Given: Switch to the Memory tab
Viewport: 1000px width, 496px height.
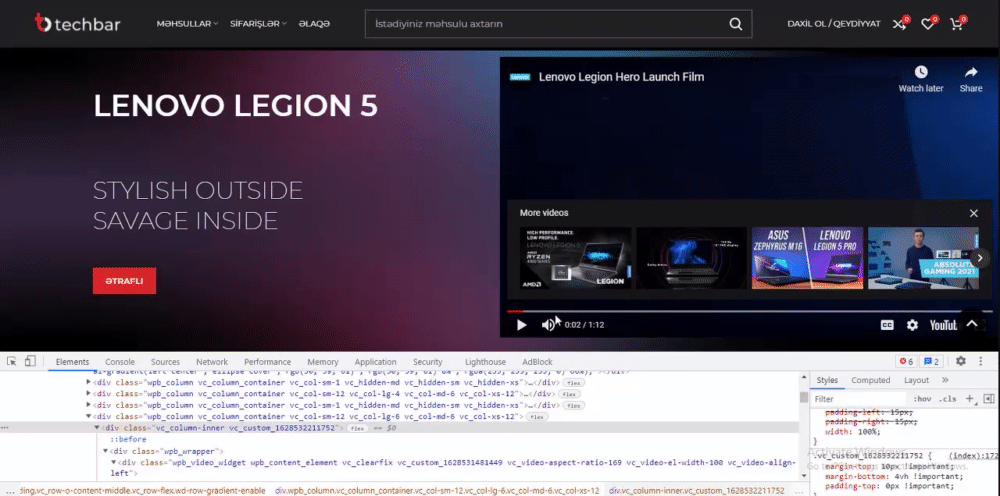Looking at the screenshot, I should pos(323,361).
